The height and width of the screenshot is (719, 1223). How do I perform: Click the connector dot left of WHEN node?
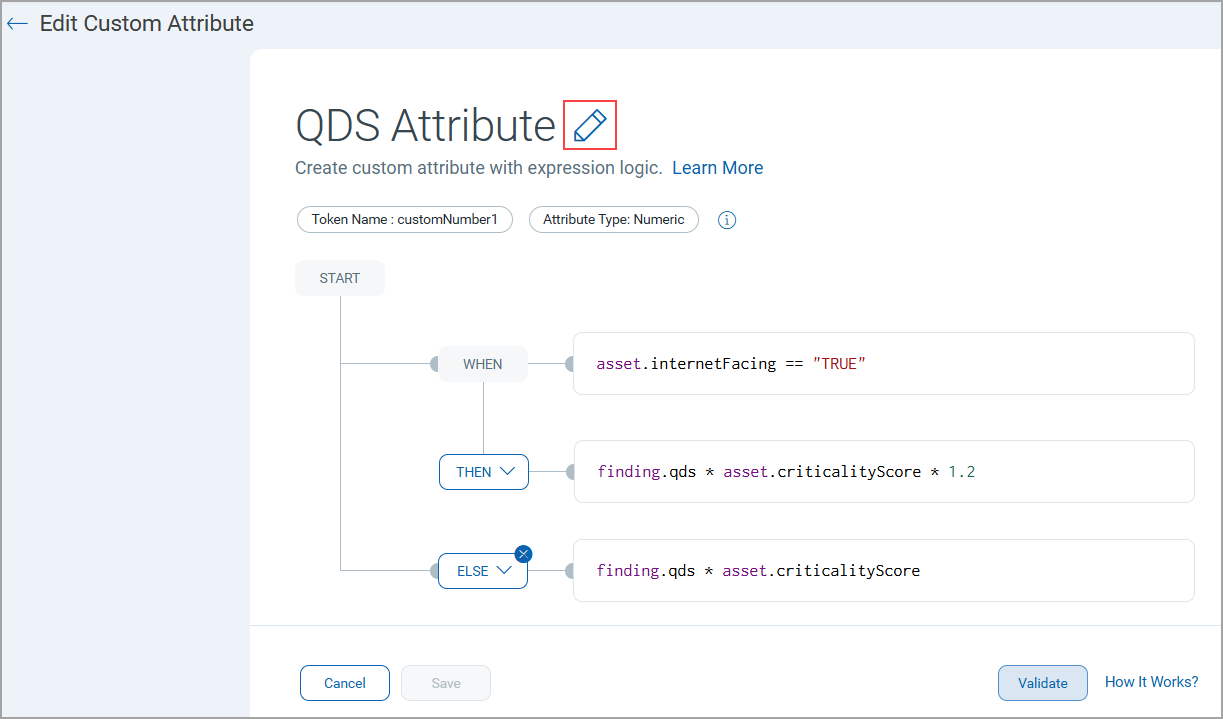pos(435,364)
